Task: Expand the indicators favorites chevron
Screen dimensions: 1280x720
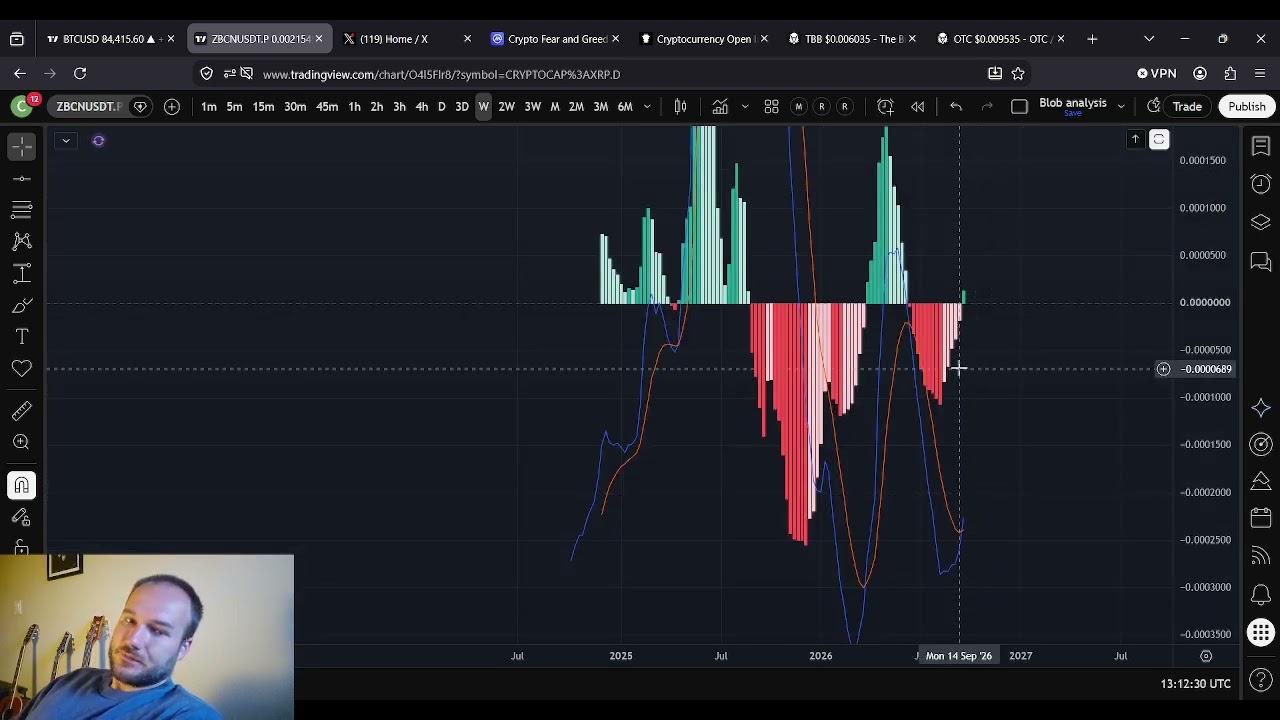Action: click(744, 106)
